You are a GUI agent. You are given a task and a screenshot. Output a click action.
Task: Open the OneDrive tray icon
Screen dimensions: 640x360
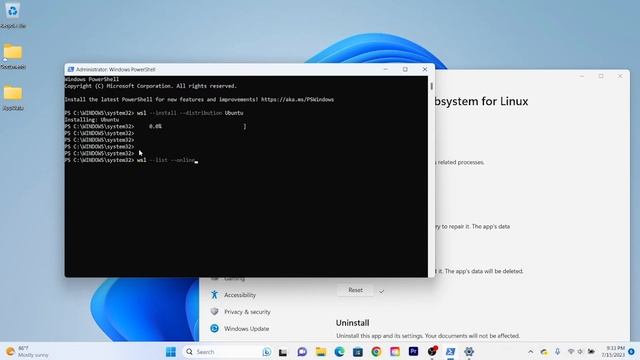click(544, 351)
